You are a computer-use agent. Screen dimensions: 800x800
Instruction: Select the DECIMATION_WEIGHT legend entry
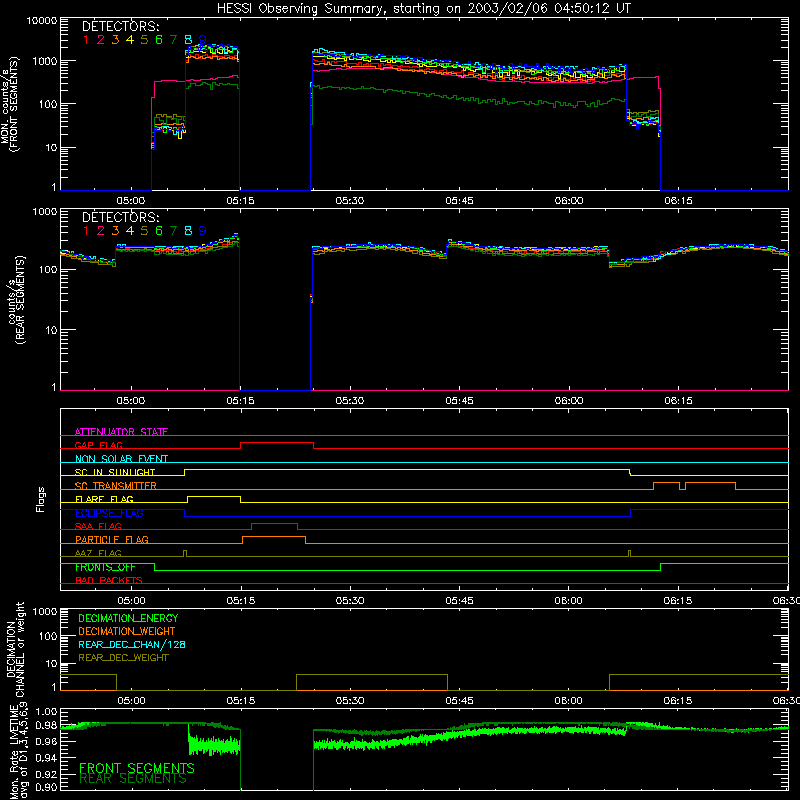[x=127, y=631]
